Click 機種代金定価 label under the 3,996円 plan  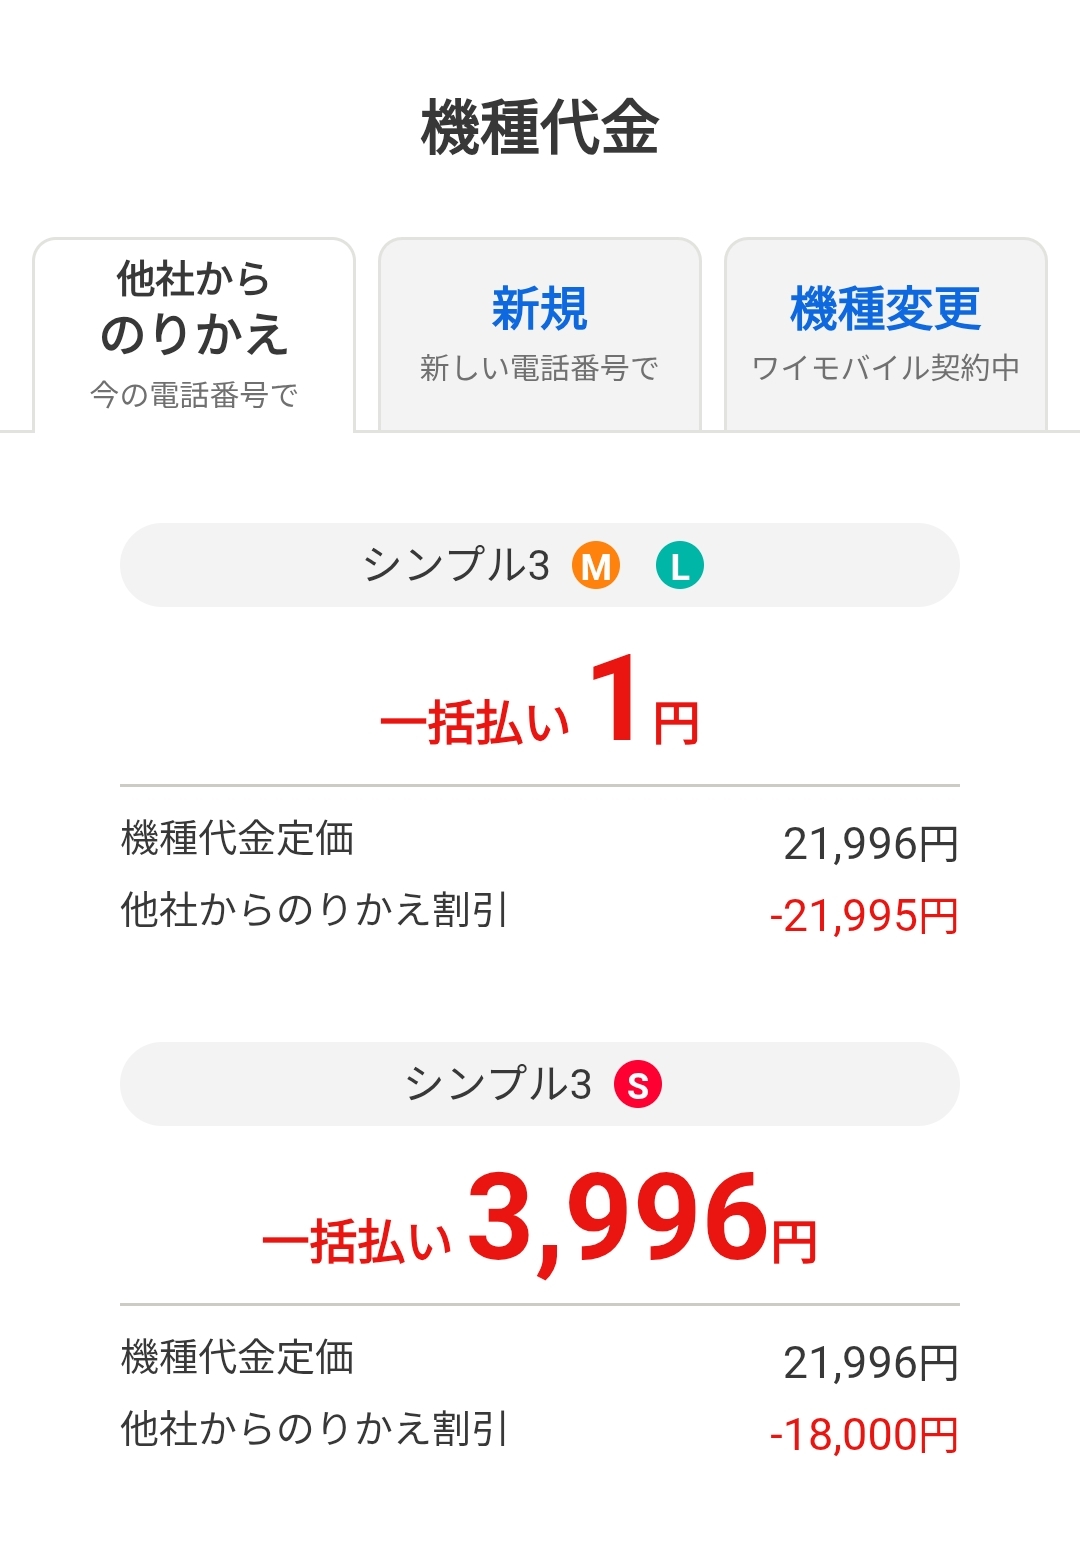(237, 1357)
